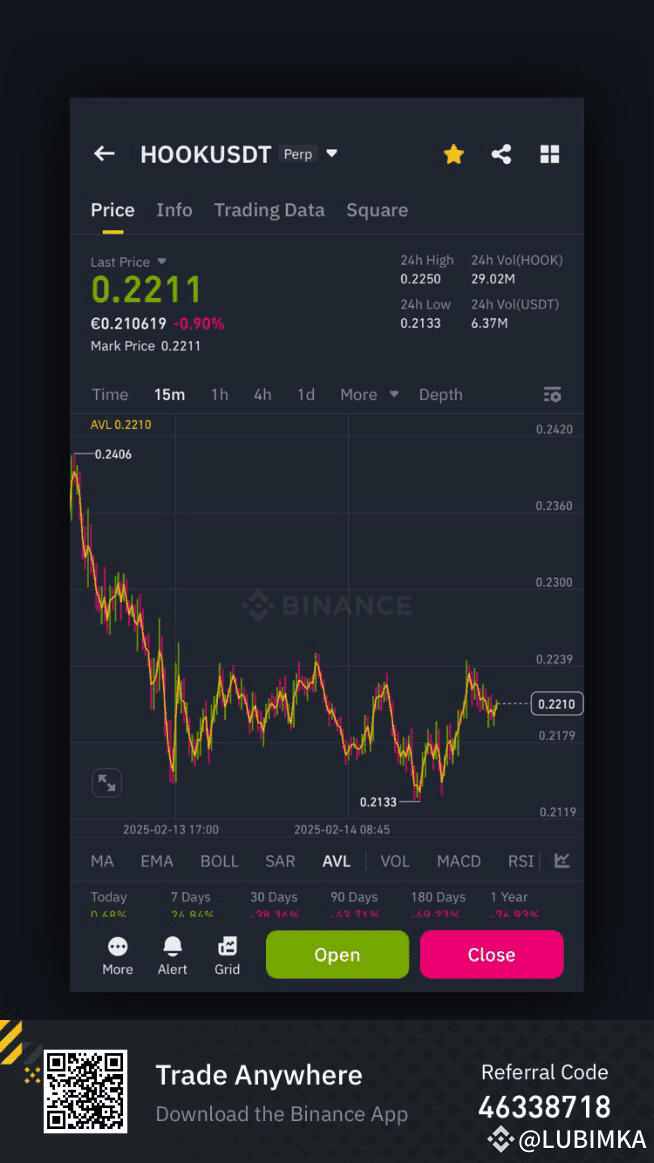Activate the MACD indicator
The width and height of the screenshot is (654, 1163).
click(458, 861)
